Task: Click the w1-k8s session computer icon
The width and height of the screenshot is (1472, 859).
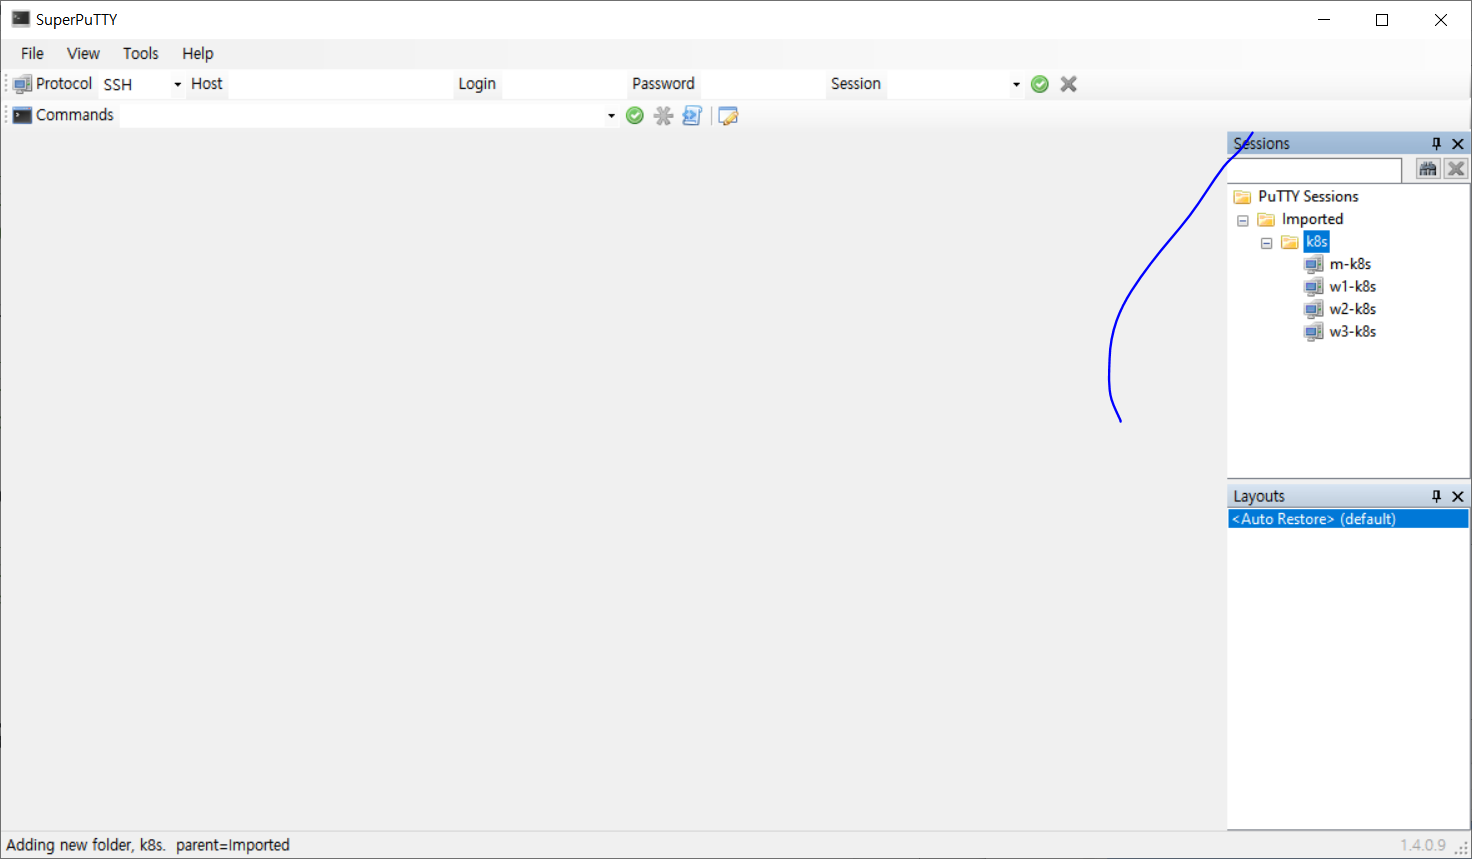Action: (x=1313, y=286)
